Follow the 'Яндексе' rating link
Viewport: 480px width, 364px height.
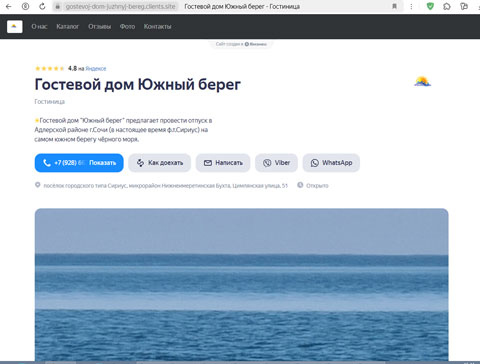(96, 69)
